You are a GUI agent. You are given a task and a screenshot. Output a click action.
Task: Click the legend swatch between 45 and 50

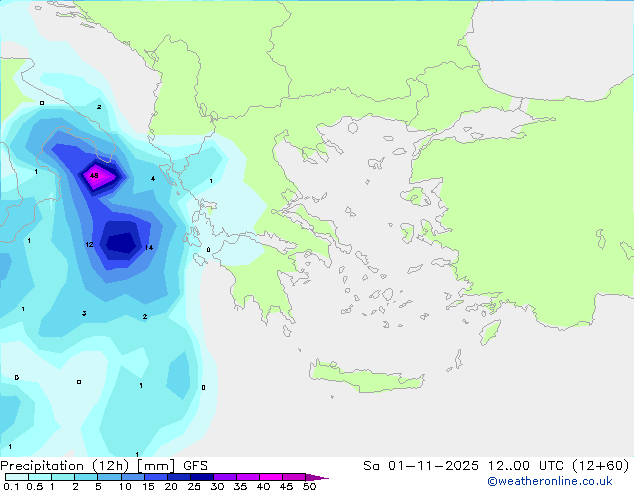click(x=294, y=477)
